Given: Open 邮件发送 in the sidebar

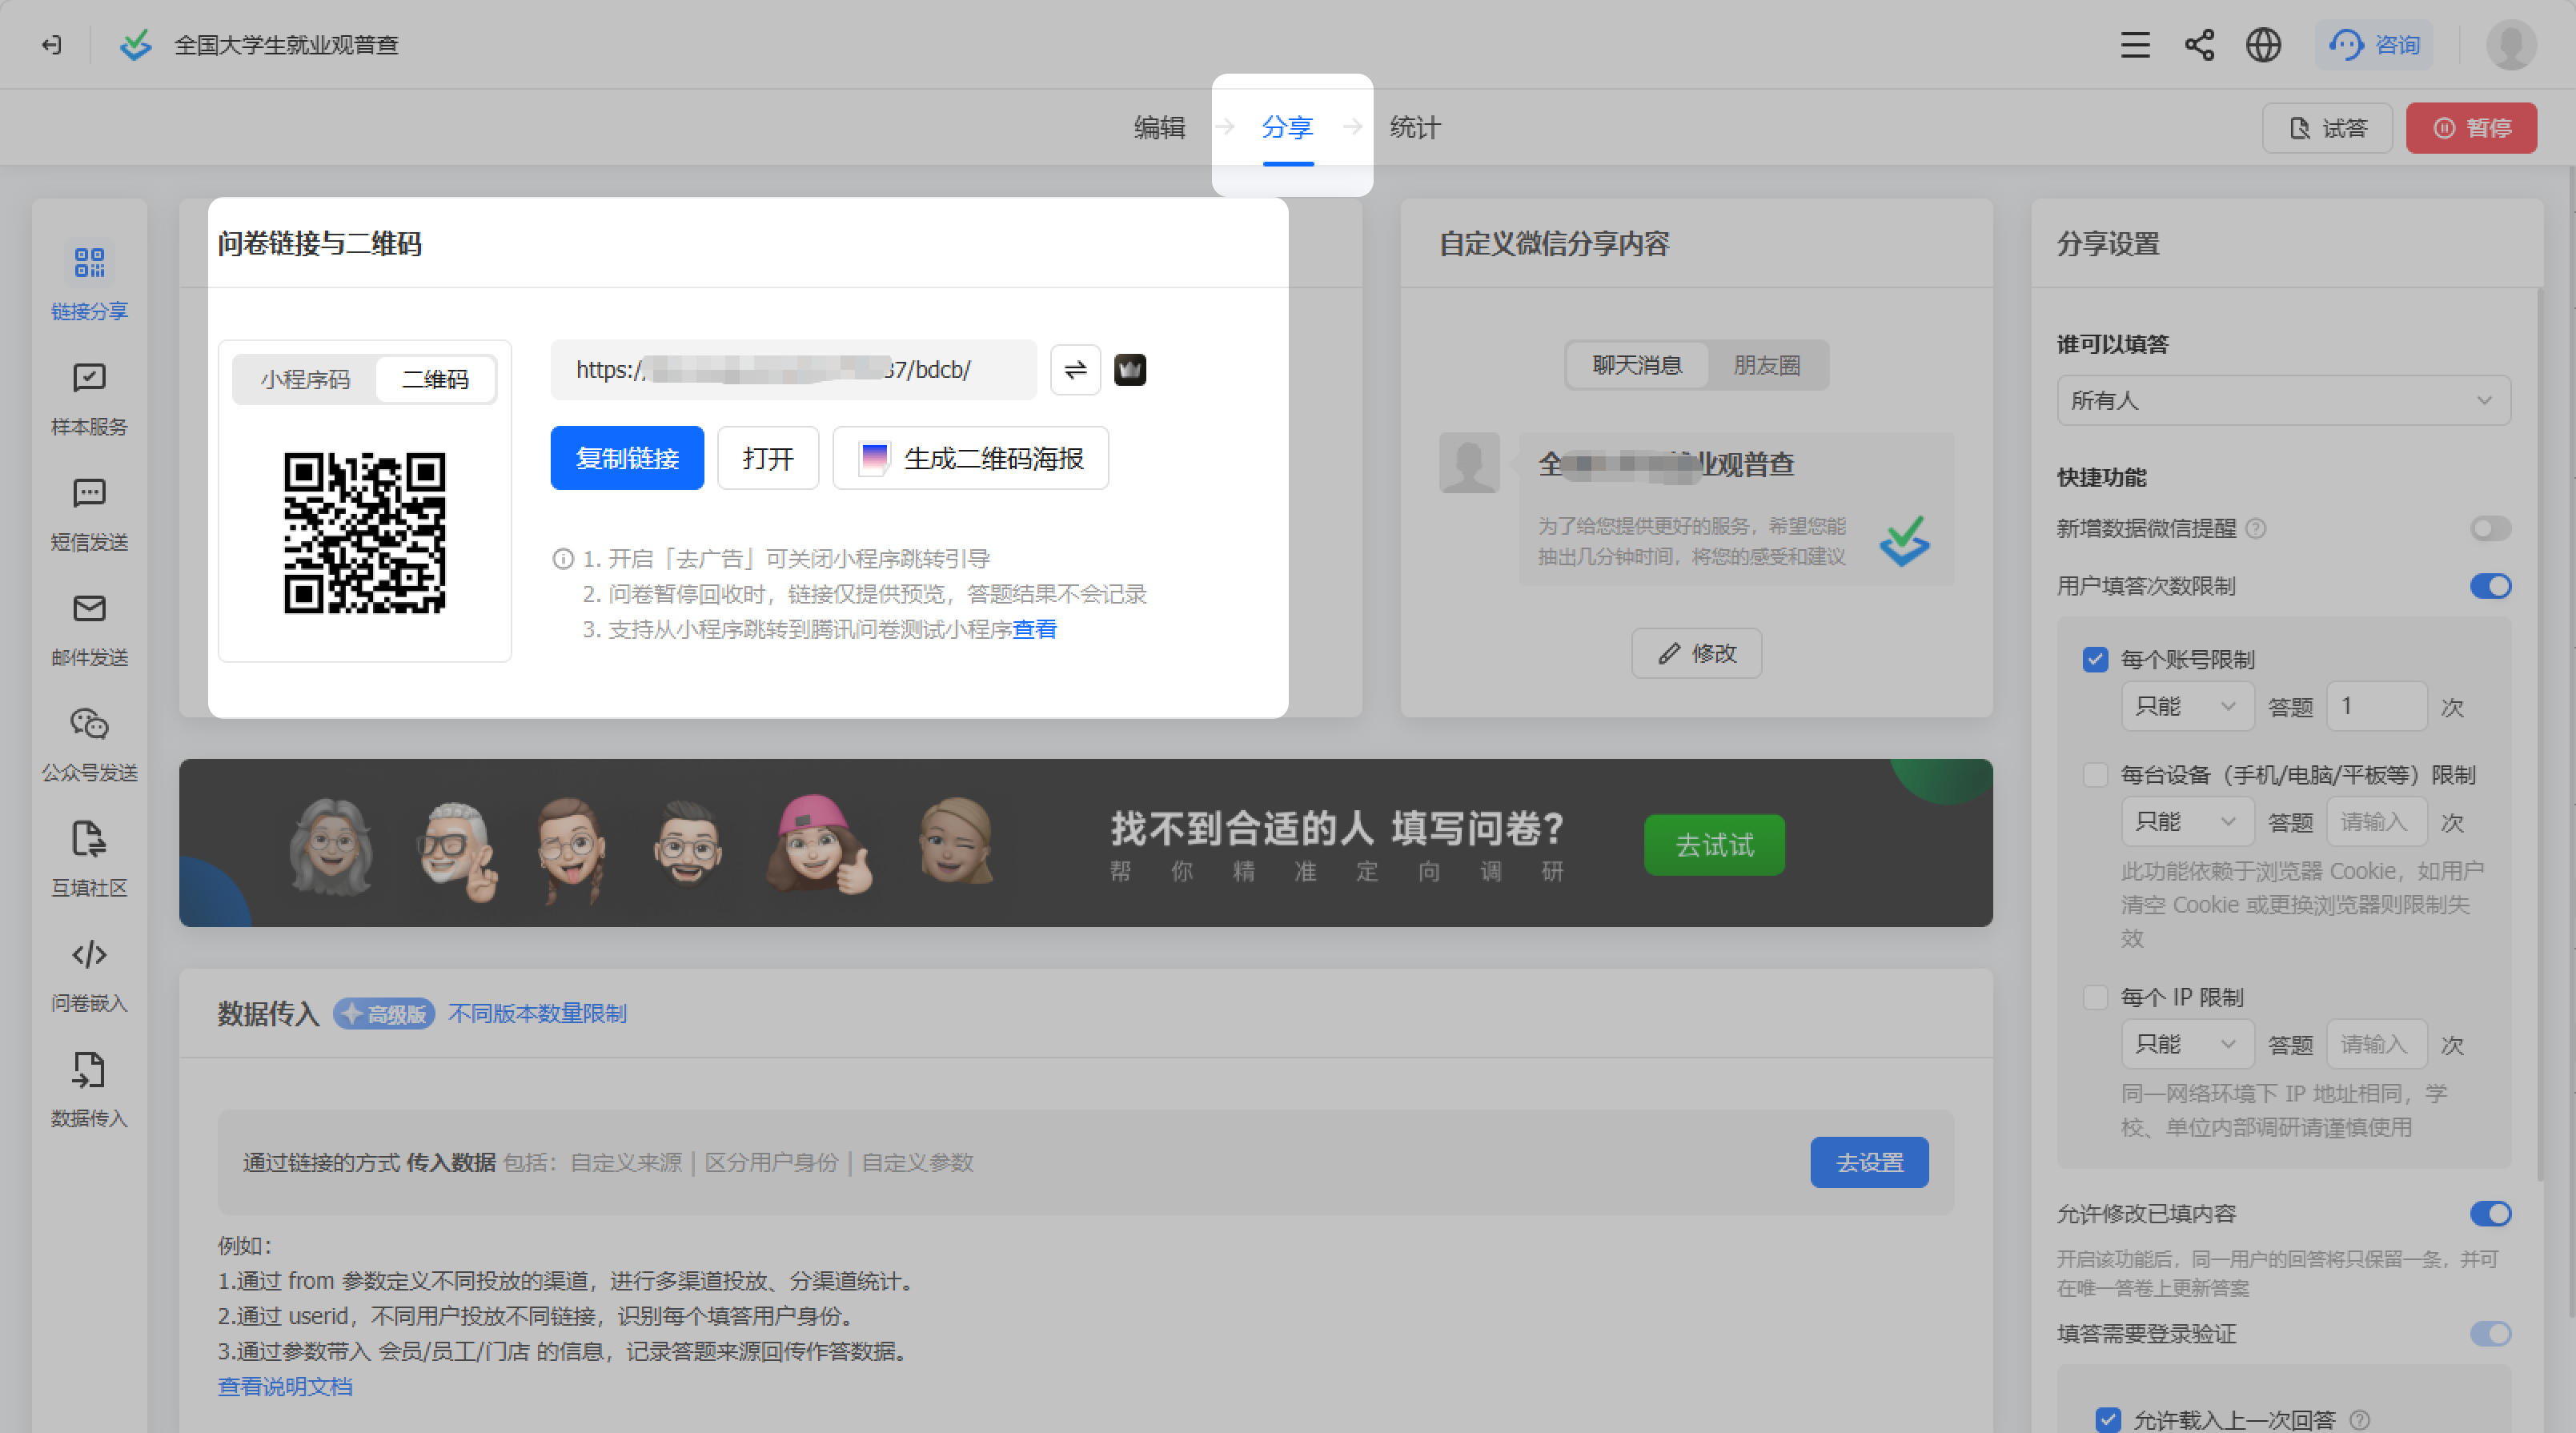Looking at the screenshot, I should pos(89,629).
